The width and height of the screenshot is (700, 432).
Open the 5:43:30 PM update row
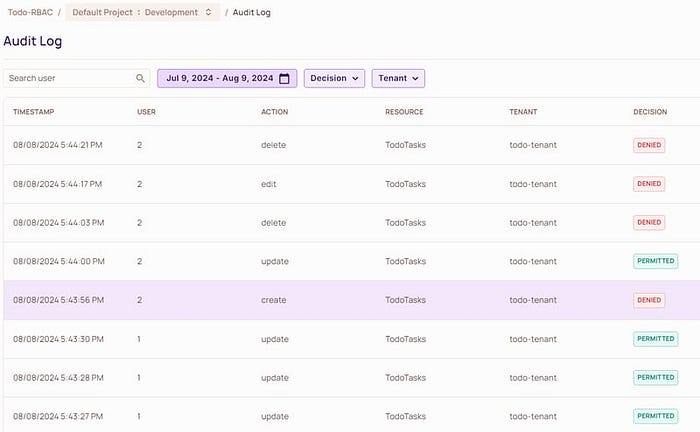coord(352,339)
